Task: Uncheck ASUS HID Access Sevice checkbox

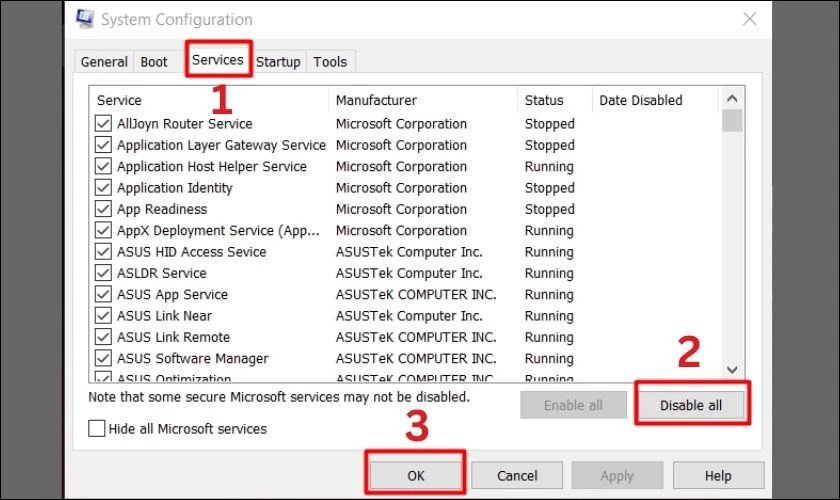Action: (103, 252)
